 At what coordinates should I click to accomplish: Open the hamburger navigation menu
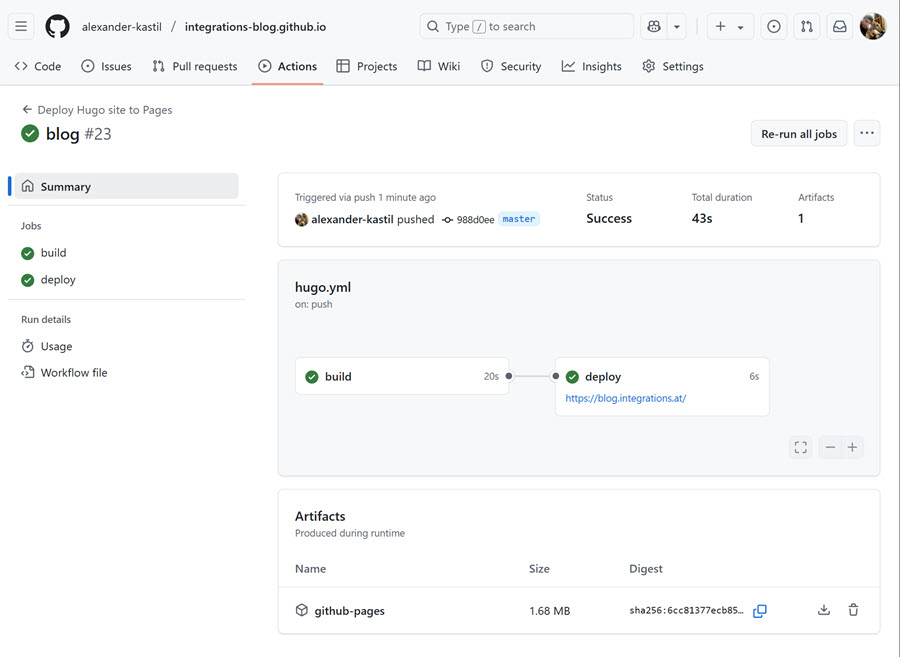[x=21, y=26]
